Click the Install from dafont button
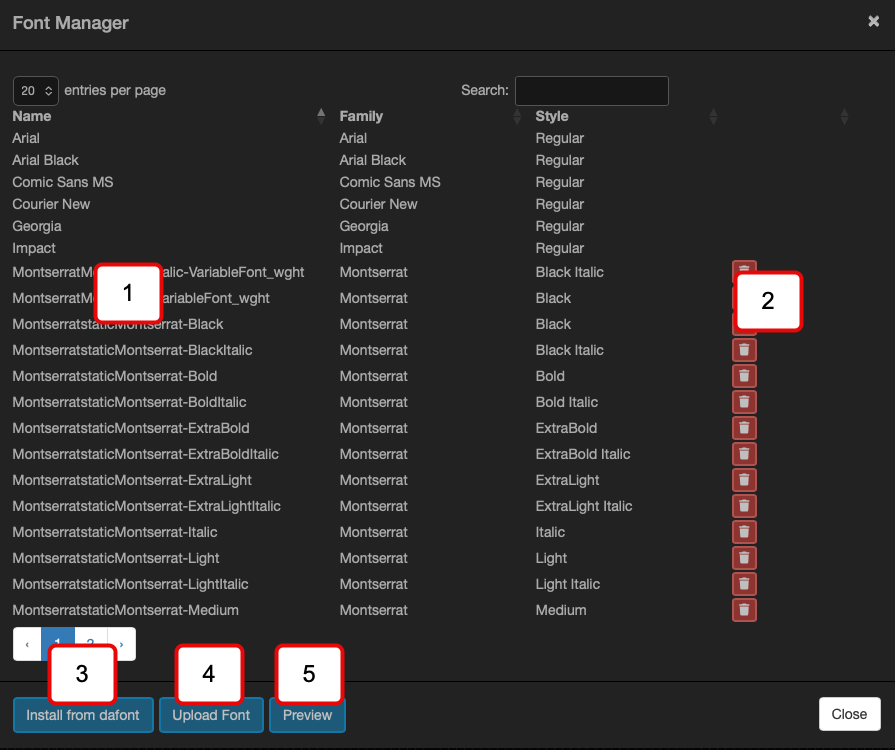The height and width of the screenshot is (750, 895). 83,715
